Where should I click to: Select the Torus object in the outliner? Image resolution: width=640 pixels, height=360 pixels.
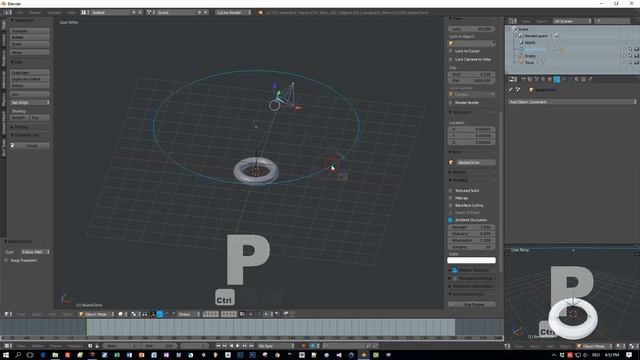(x=529, y=62)
